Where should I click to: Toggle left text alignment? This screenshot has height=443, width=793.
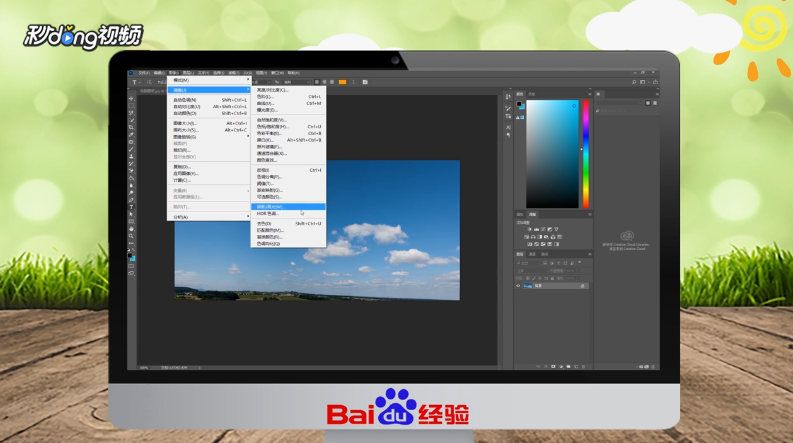click(x=317, y=82)
